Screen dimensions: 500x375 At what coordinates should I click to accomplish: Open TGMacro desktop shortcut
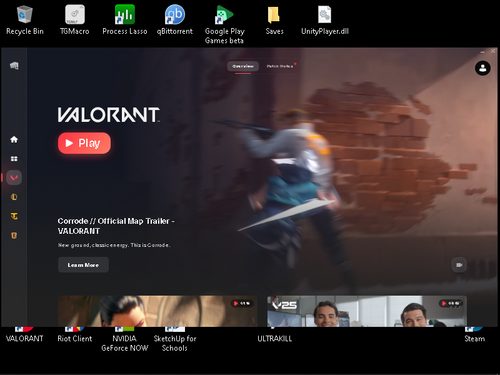75,20
